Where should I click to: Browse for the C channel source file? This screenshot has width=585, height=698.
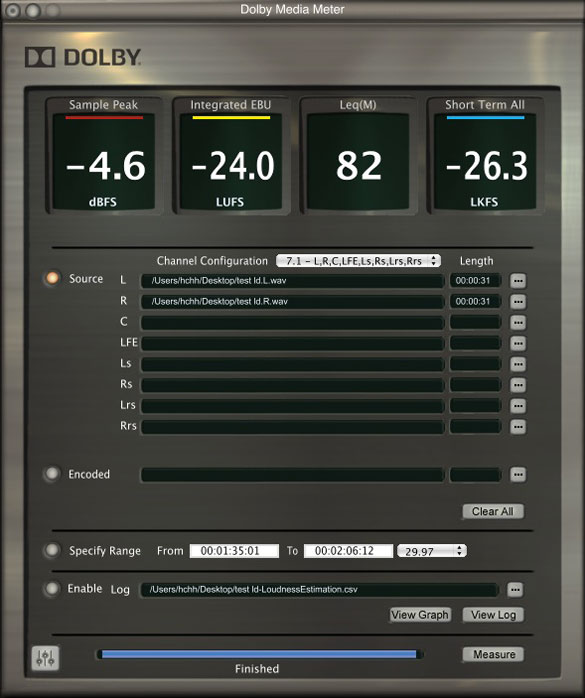point(518,322)
